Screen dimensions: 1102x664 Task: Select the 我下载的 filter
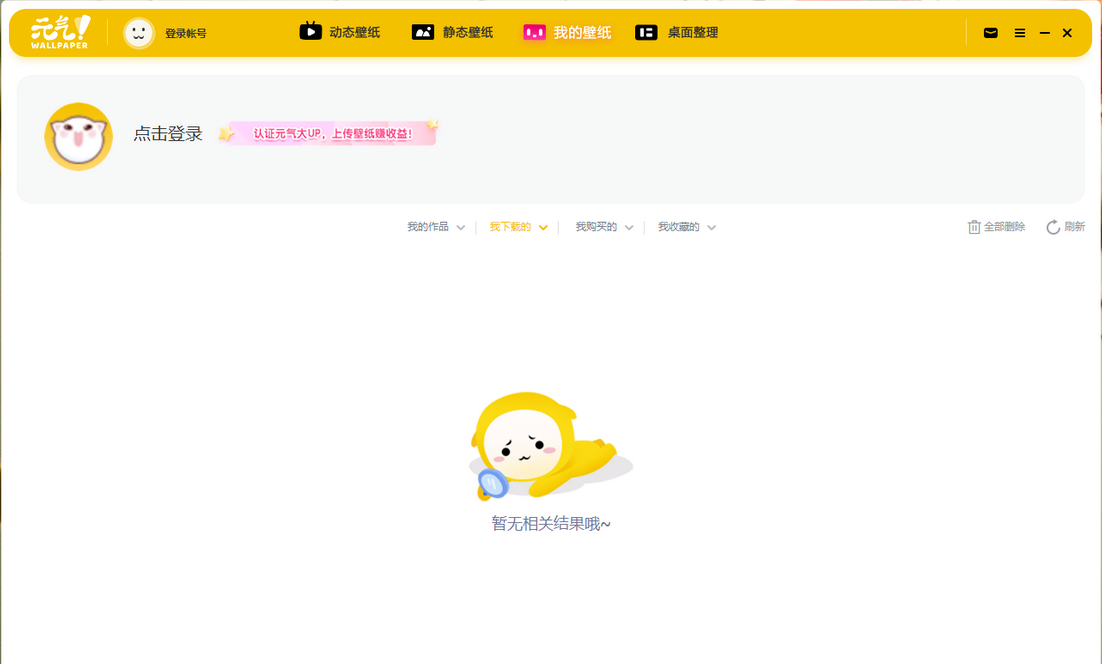510,227
